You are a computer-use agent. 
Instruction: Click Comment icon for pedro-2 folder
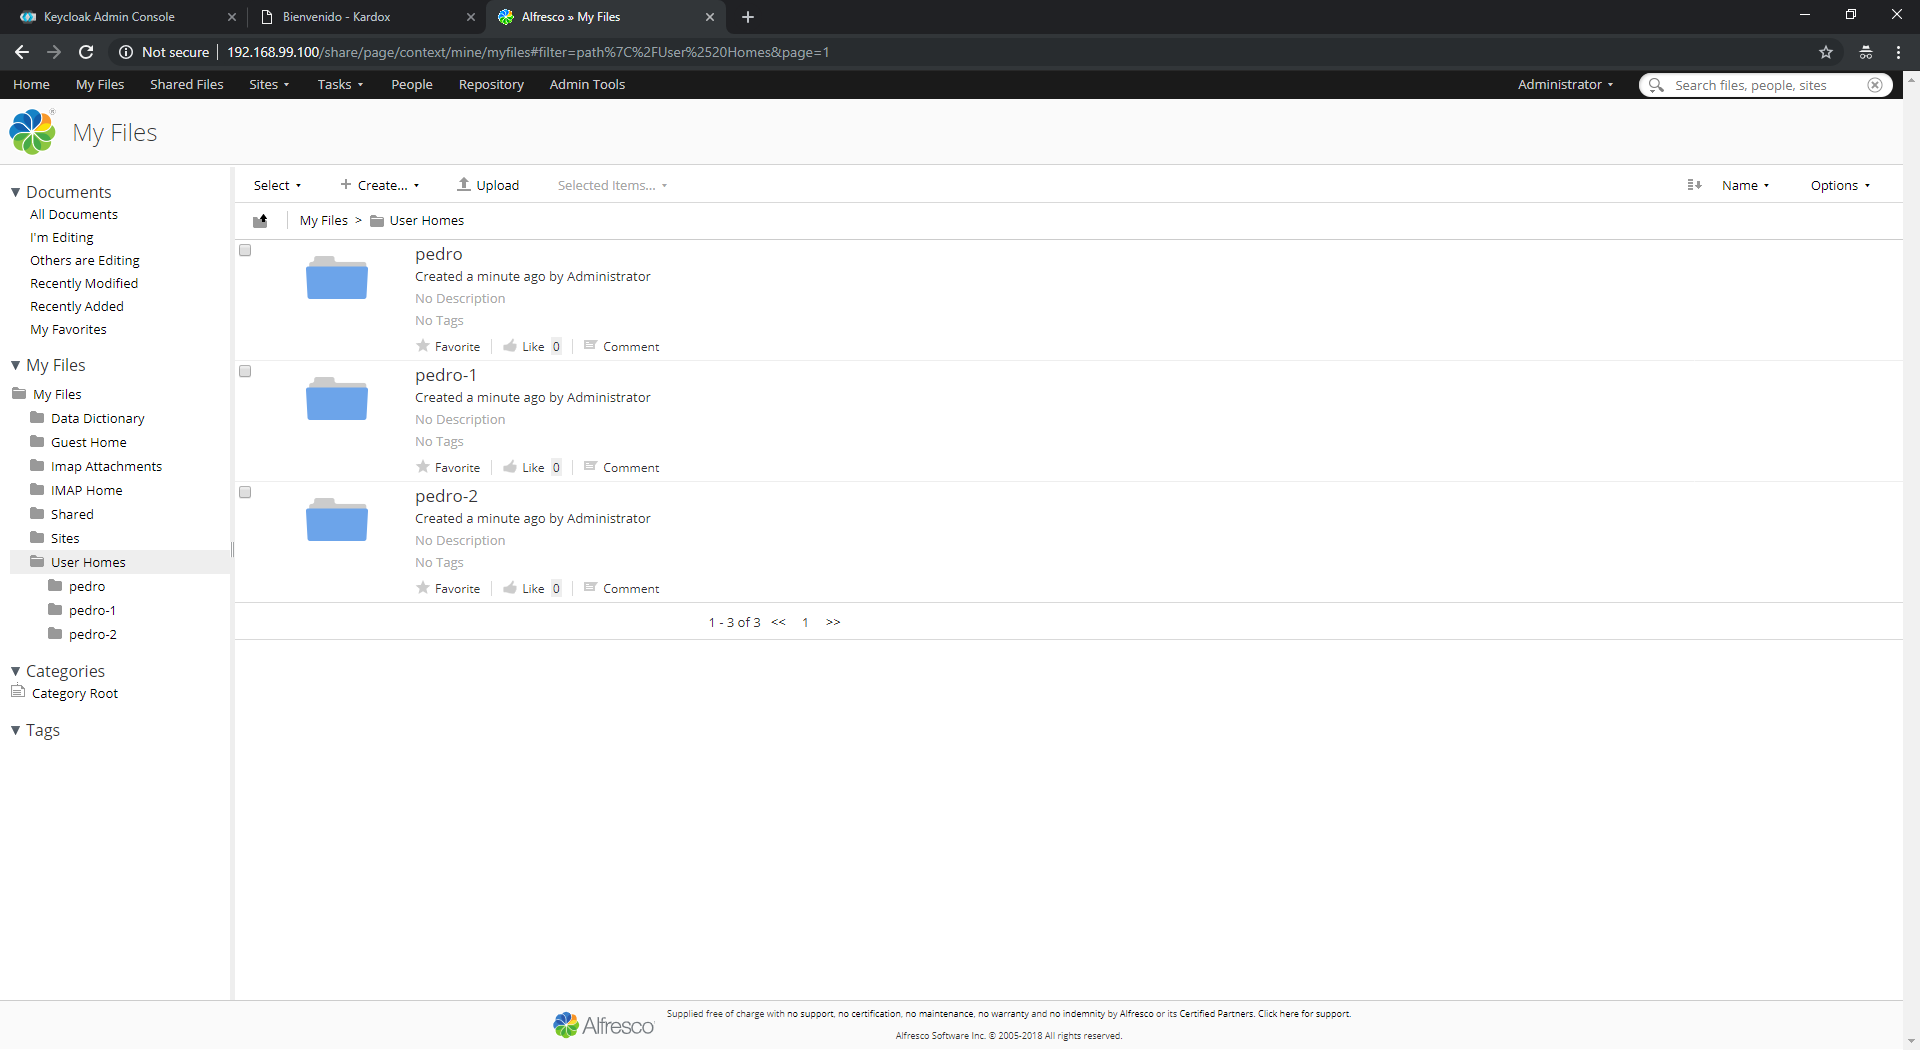click(x=590, y=588)
